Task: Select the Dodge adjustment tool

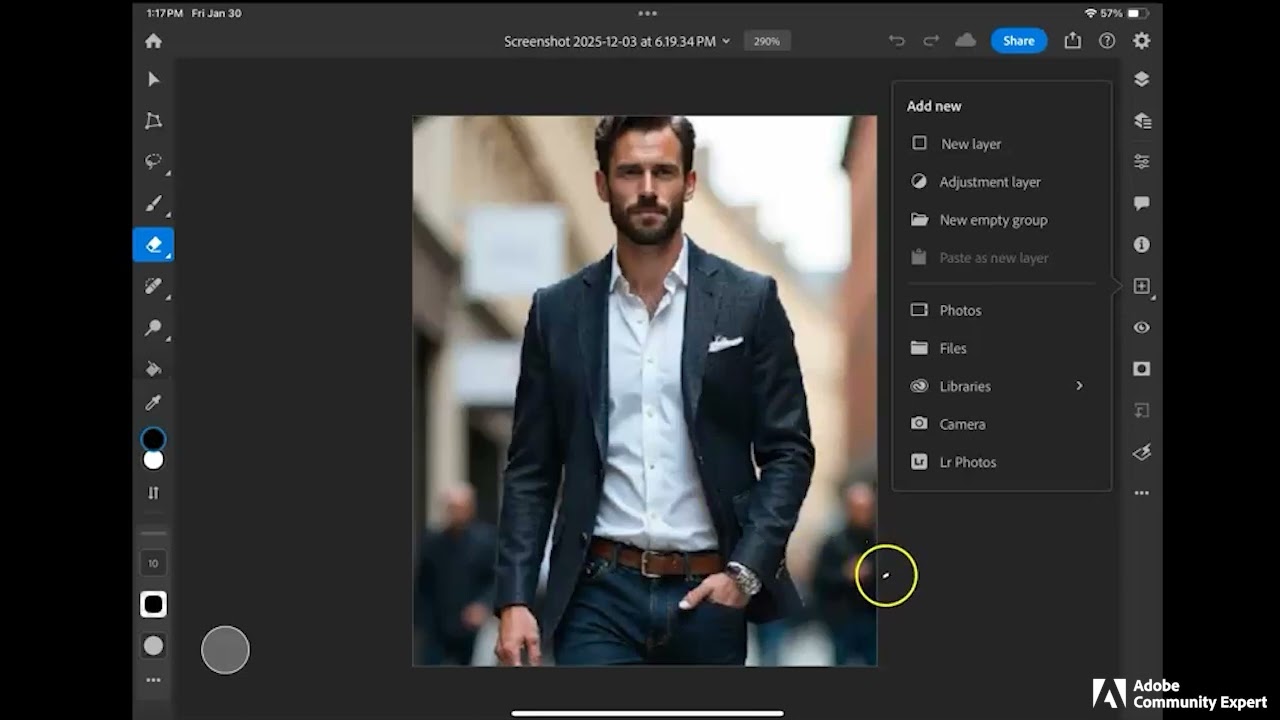Action: [x=153, y=327]
